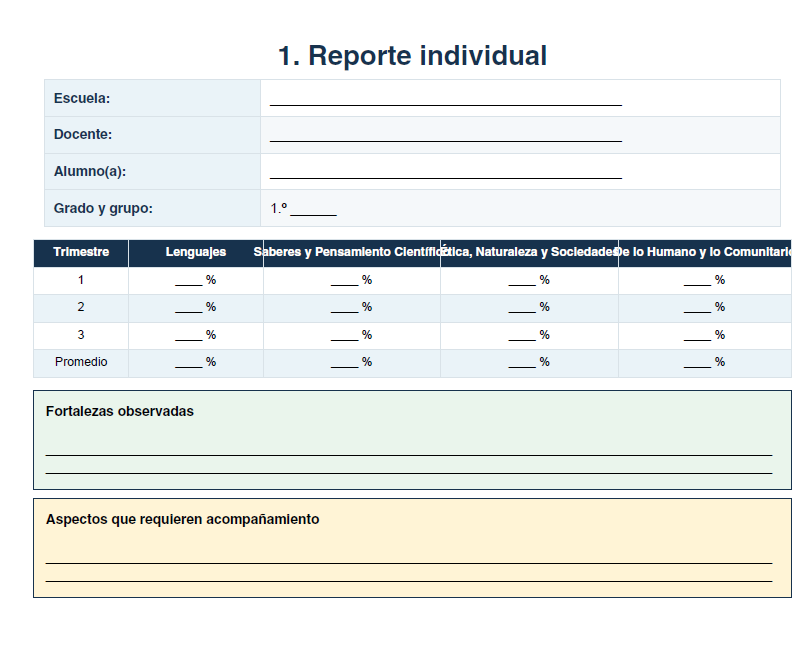This screenshot has width=810, height=651.
Task: Click Saberes percentage cell for trimestre 3
Action: (x=352, y=335)
